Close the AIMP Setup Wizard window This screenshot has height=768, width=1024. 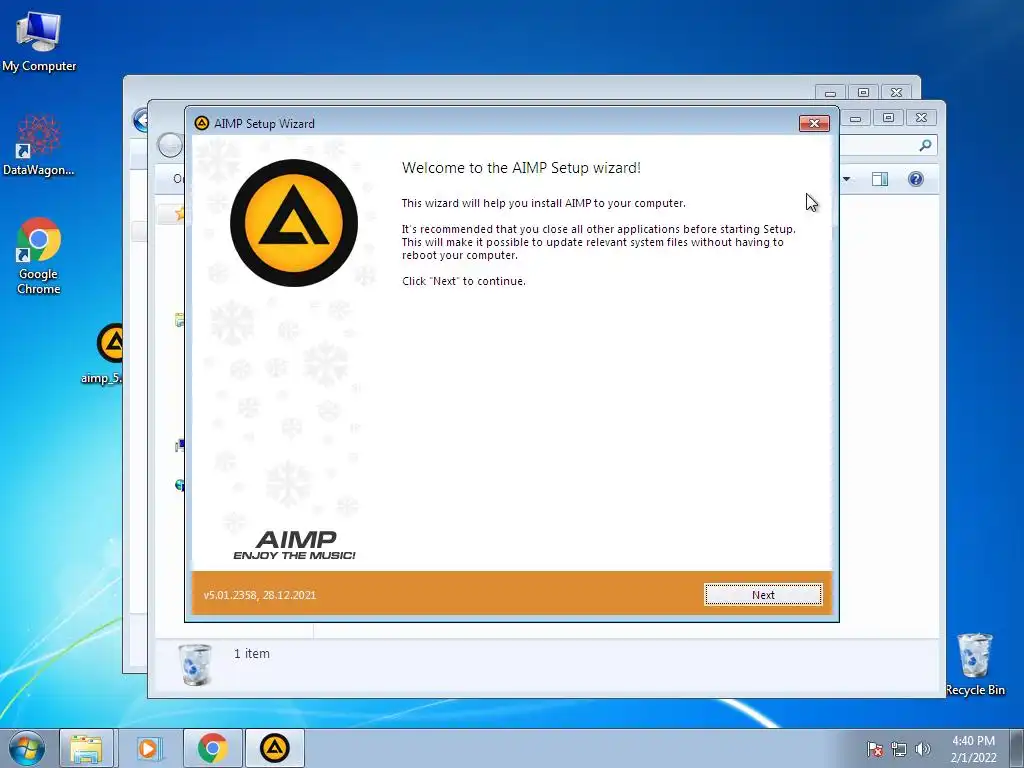[x=814, y=123]
